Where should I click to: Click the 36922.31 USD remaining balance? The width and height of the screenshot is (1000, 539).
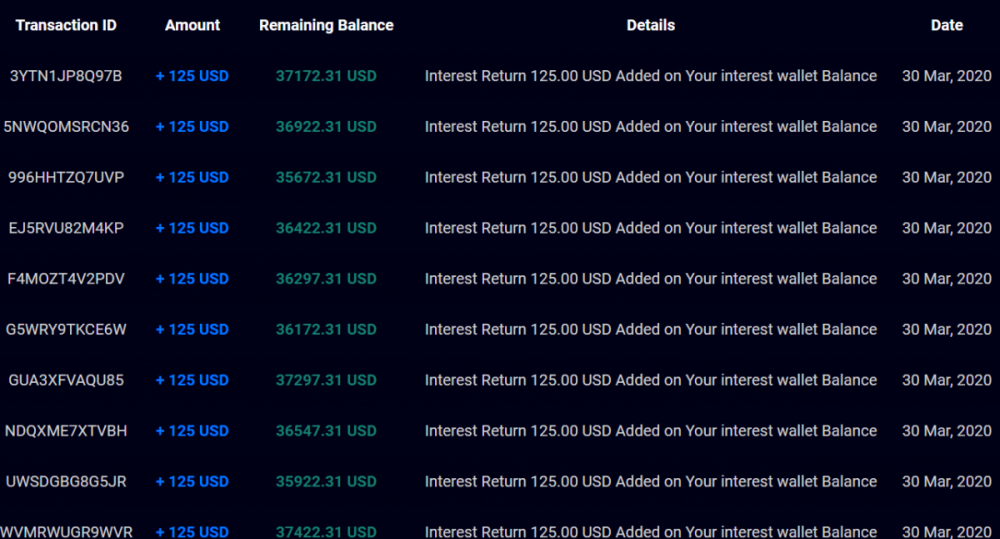pos(326,127)
